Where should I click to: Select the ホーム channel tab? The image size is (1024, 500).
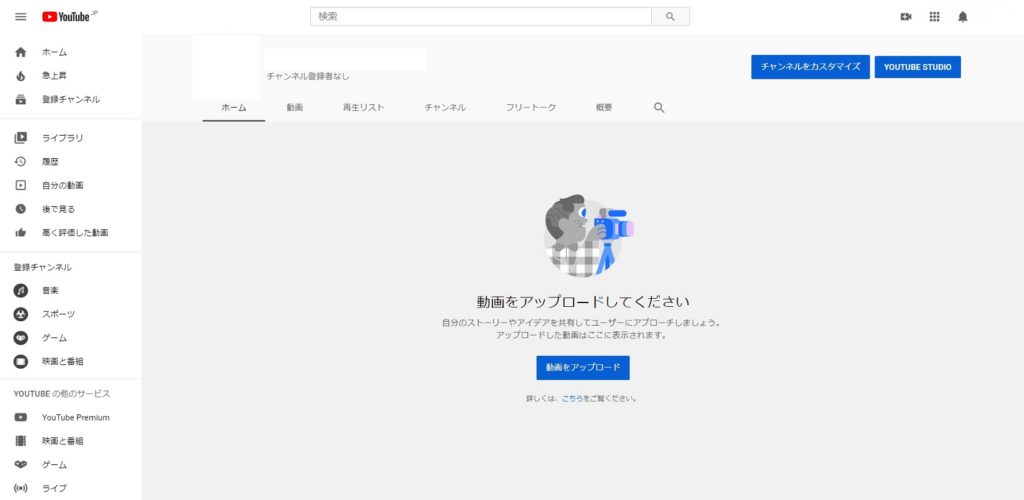click(234, 108)
